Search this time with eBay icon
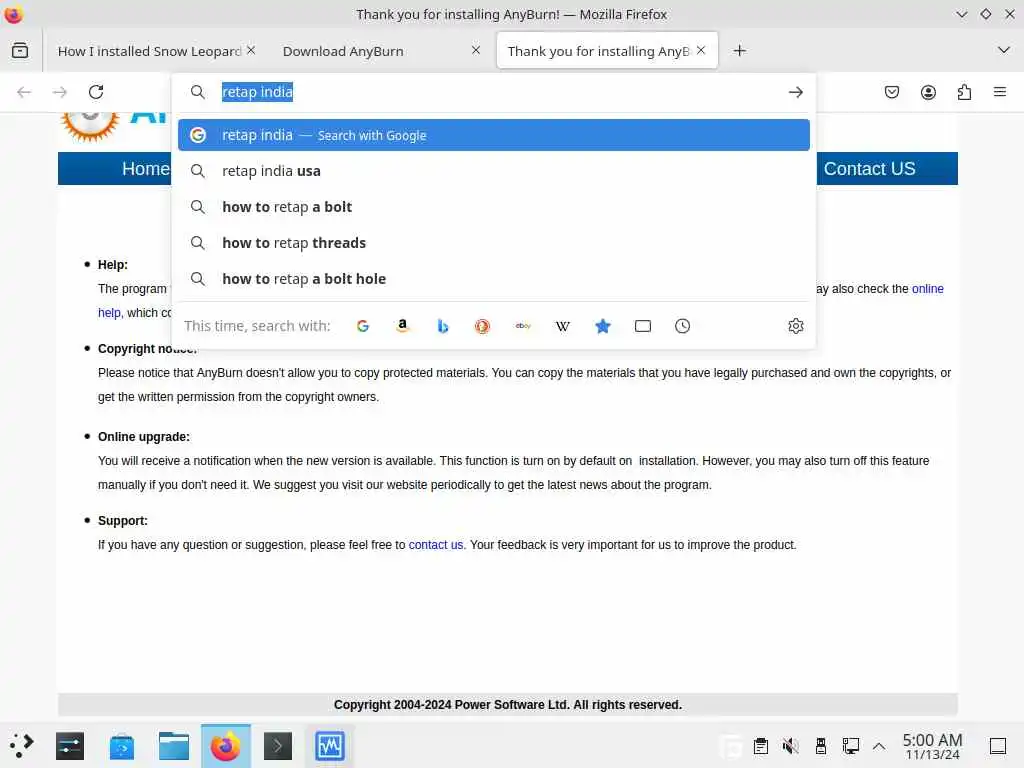1024x768 pixels. [523, 326]
